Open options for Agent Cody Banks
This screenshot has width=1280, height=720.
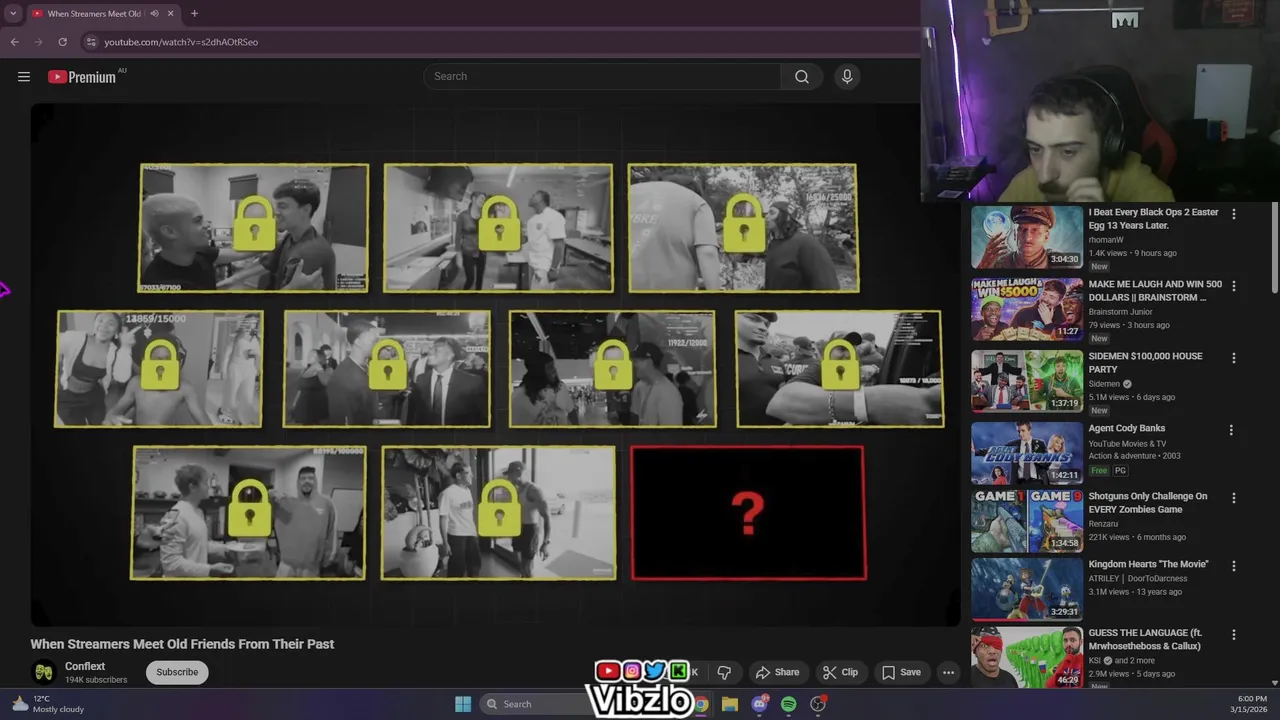tap(1231, 430)
